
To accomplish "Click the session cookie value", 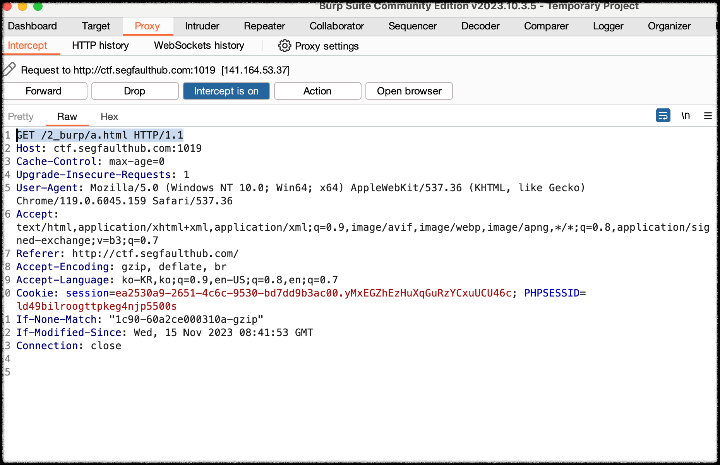I will click(x=313, y=293).
